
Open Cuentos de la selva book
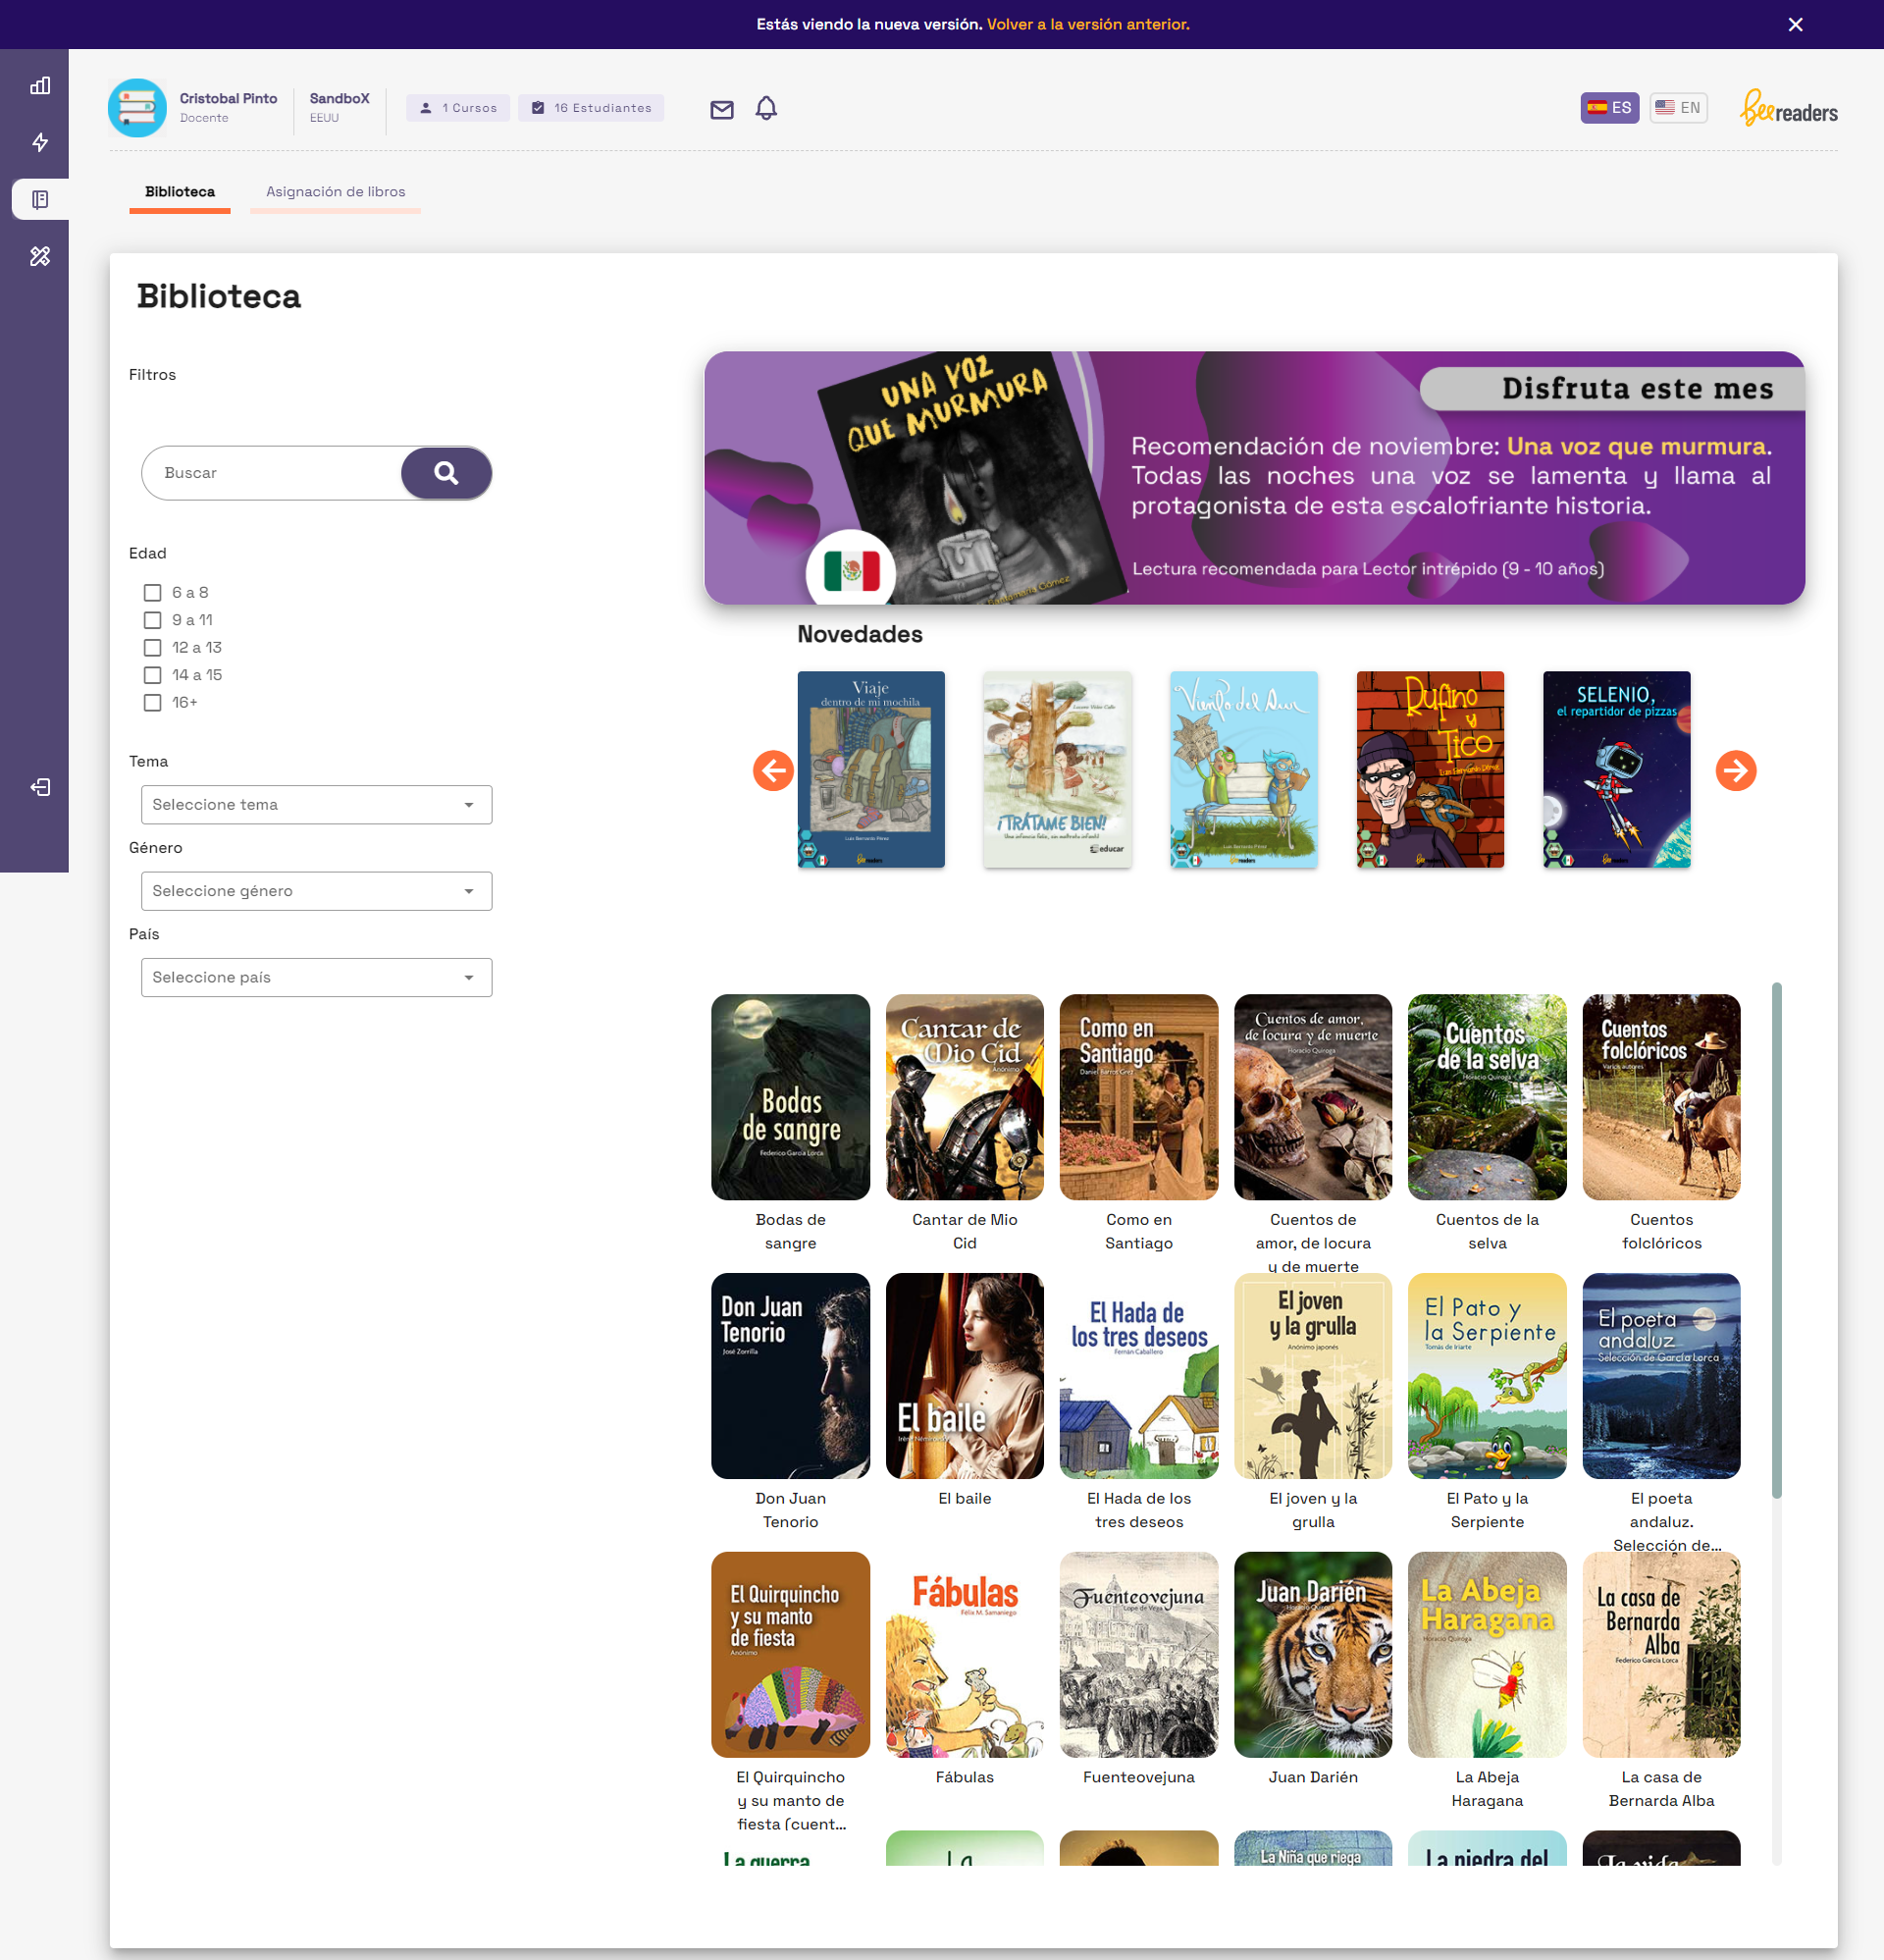pos(1487,1097)
